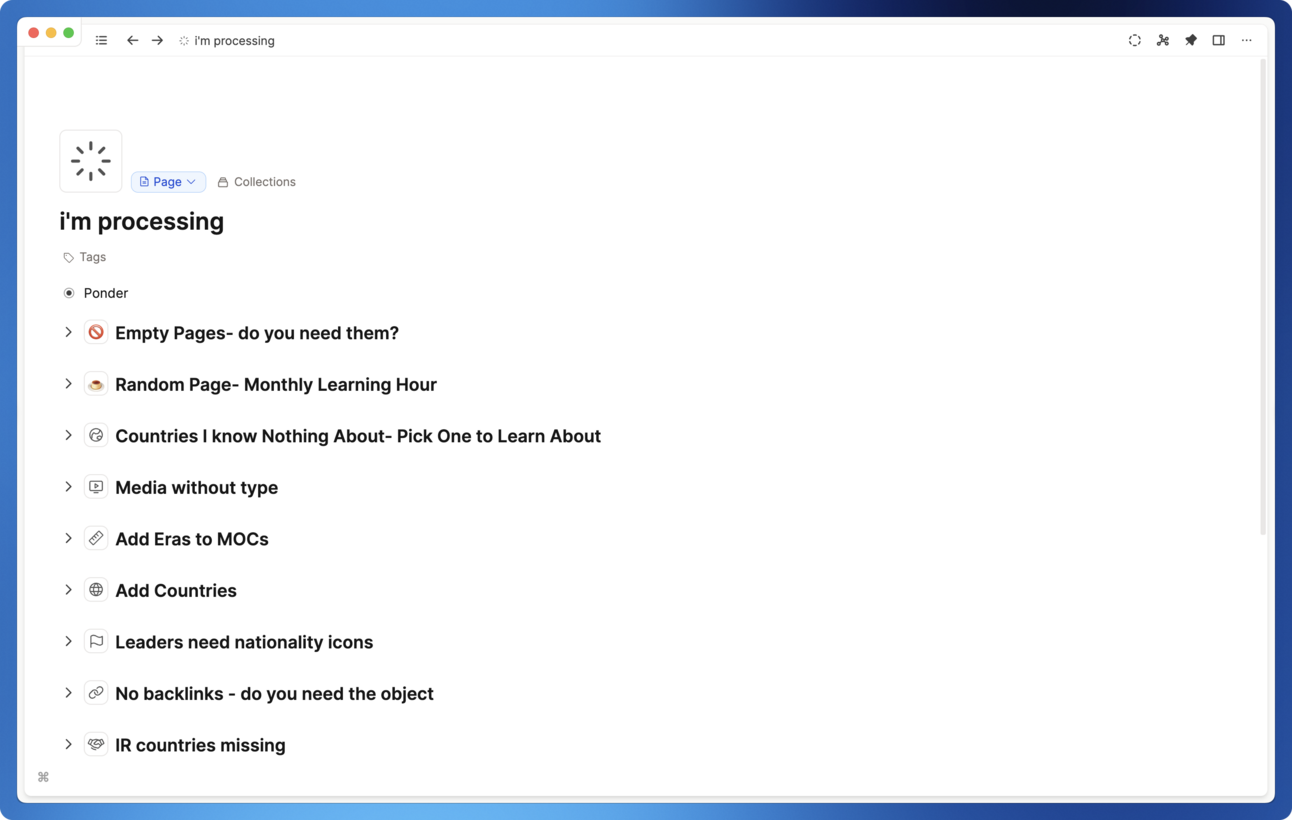
Task: Expand Empty Pages- do you need them?
Action: pyautogui.click(x=68, y=331)
